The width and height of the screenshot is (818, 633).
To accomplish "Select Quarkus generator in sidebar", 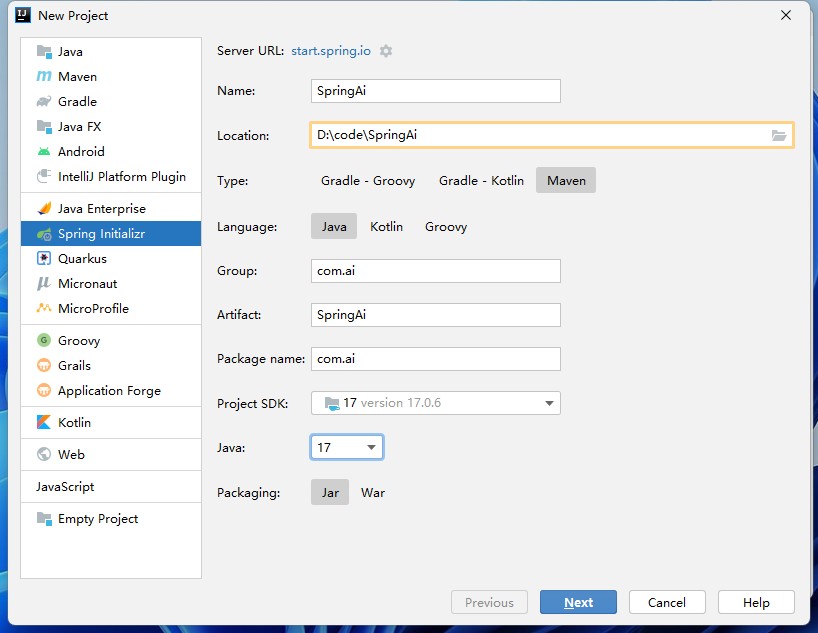I will (x=111, y=258).
